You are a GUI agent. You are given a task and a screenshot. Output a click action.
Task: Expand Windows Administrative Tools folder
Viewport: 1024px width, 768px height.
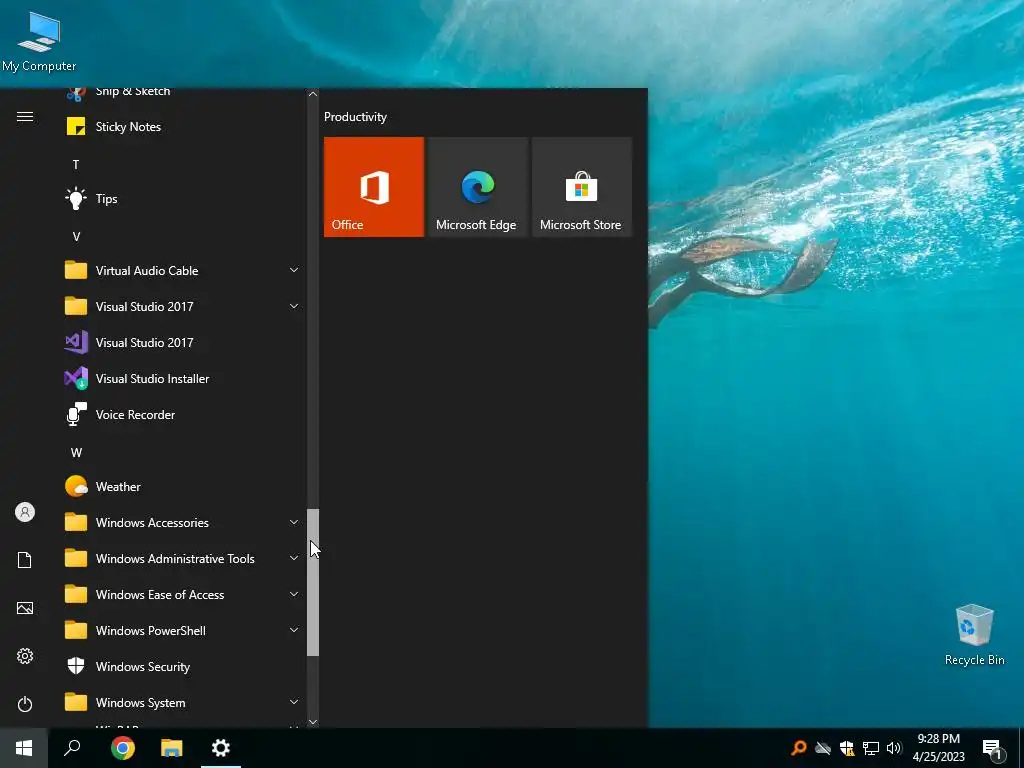(182, 559)
